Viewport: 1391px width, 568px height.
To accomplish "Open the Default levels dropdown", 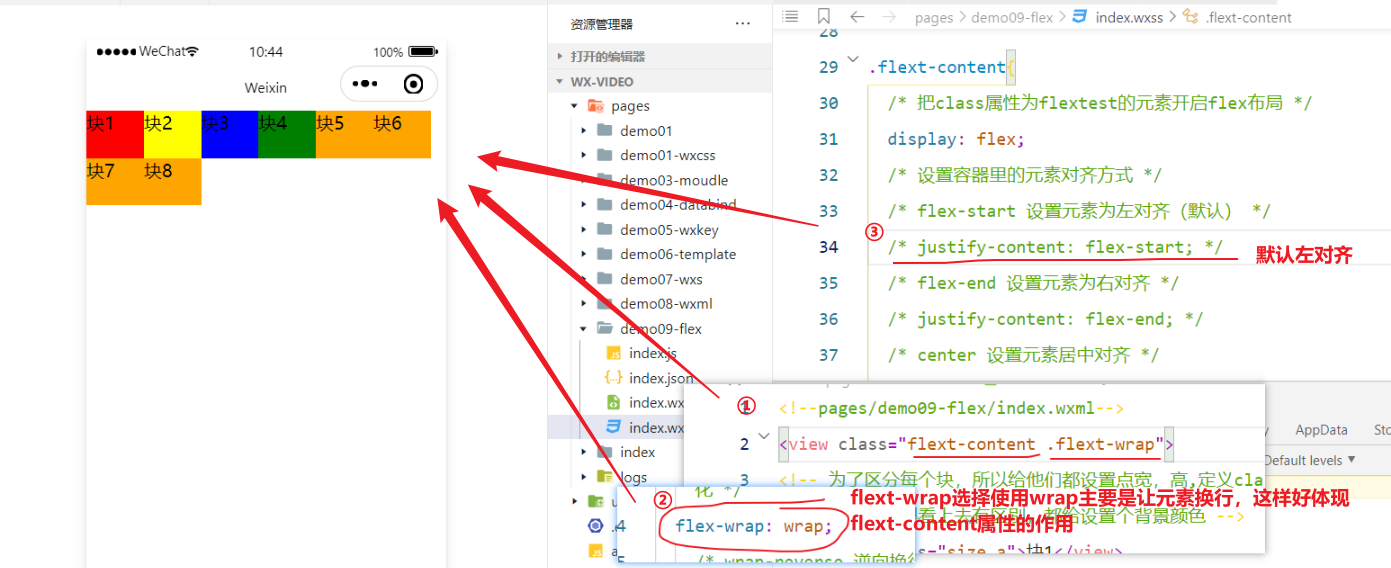I will click(1310, 460).
